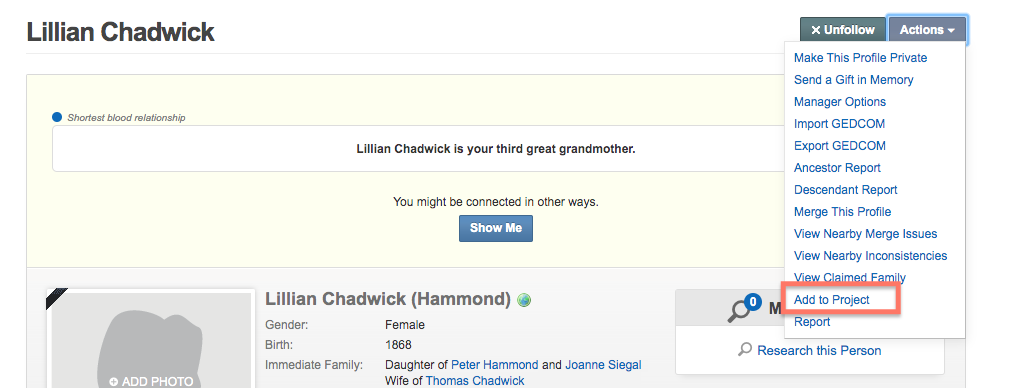This screenshot has height=388, width=1027.
Task: Select Import GEDCOM menu entry
Action: (839, 124)
